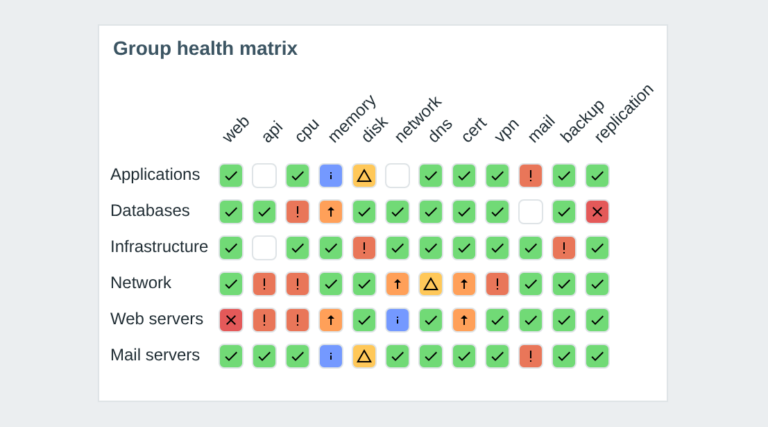Click the empty Applications api cell
768x427 pixels.
click(x=264, y=175)
